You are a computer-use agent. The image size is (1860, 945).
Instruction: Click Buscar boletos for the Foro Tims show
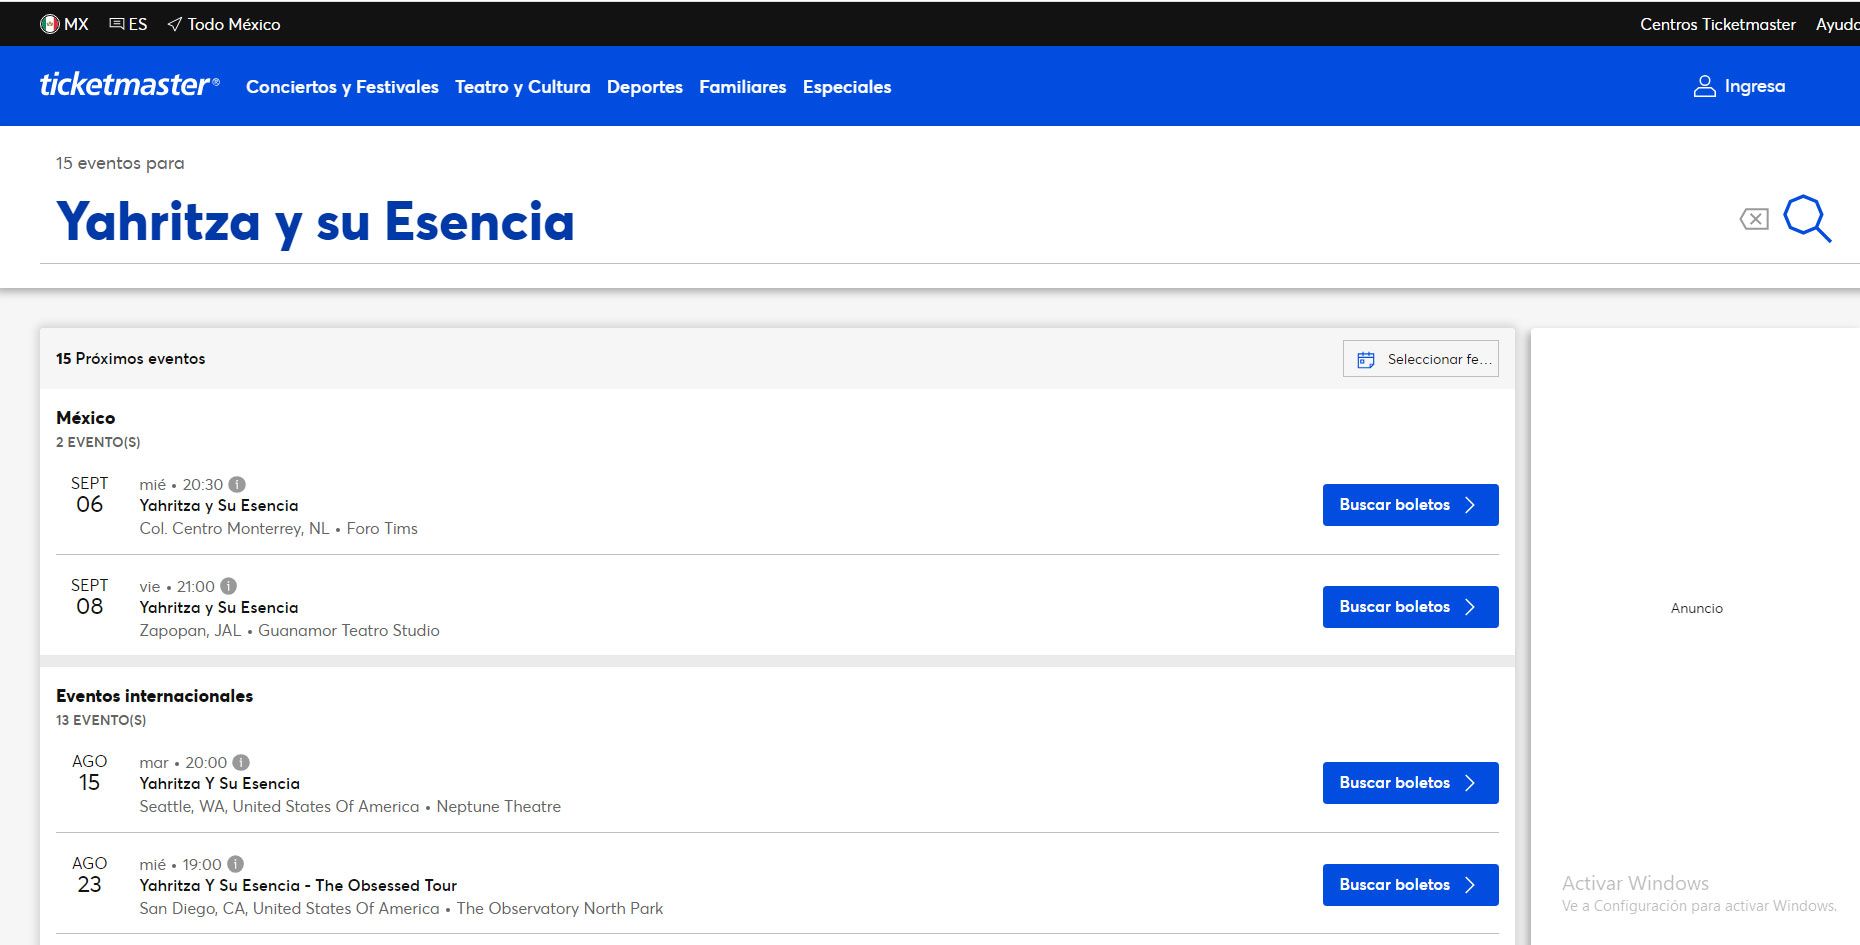[1410, 505]
